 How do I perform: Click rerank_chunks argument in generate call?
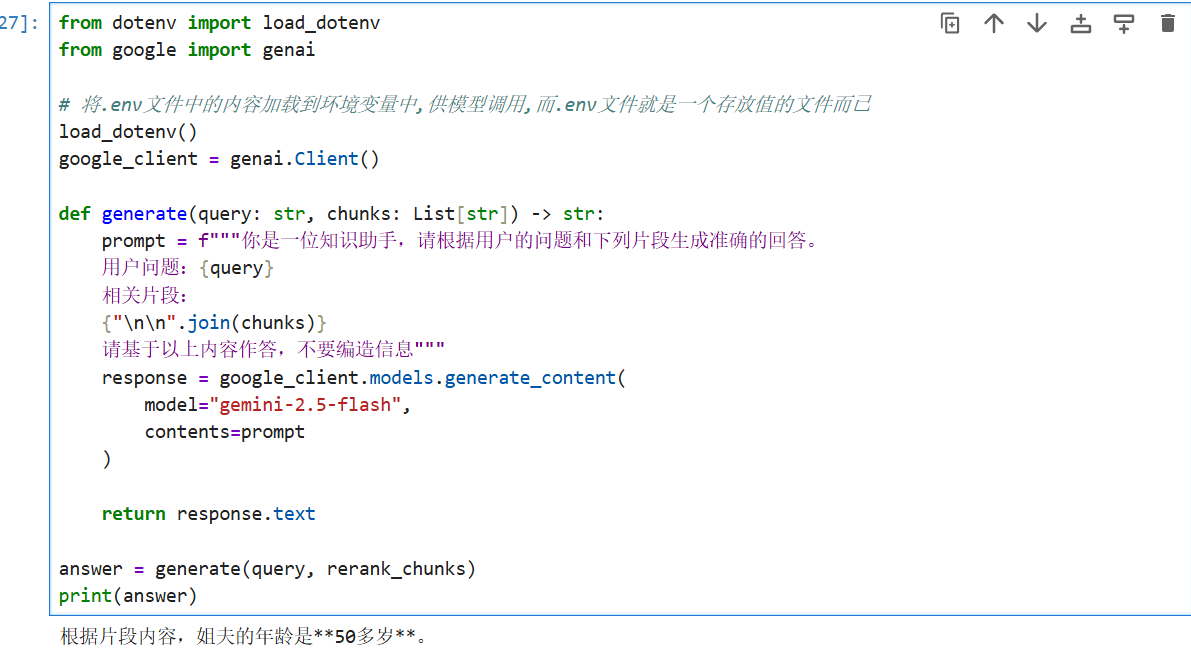tap(396, 569)
